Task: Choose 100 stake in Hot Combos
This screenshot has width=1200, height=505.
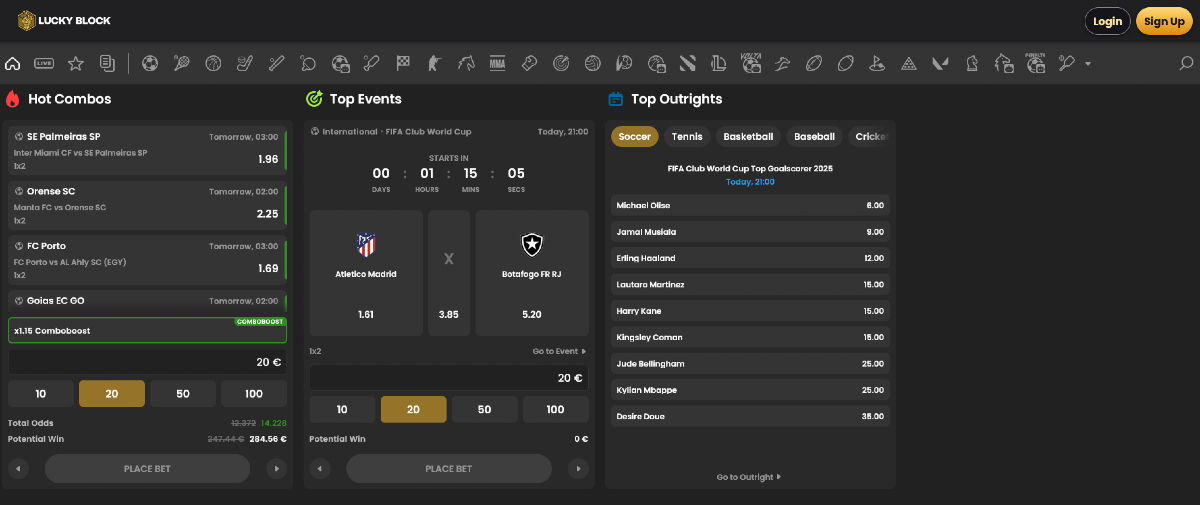Action: (254, 394)
